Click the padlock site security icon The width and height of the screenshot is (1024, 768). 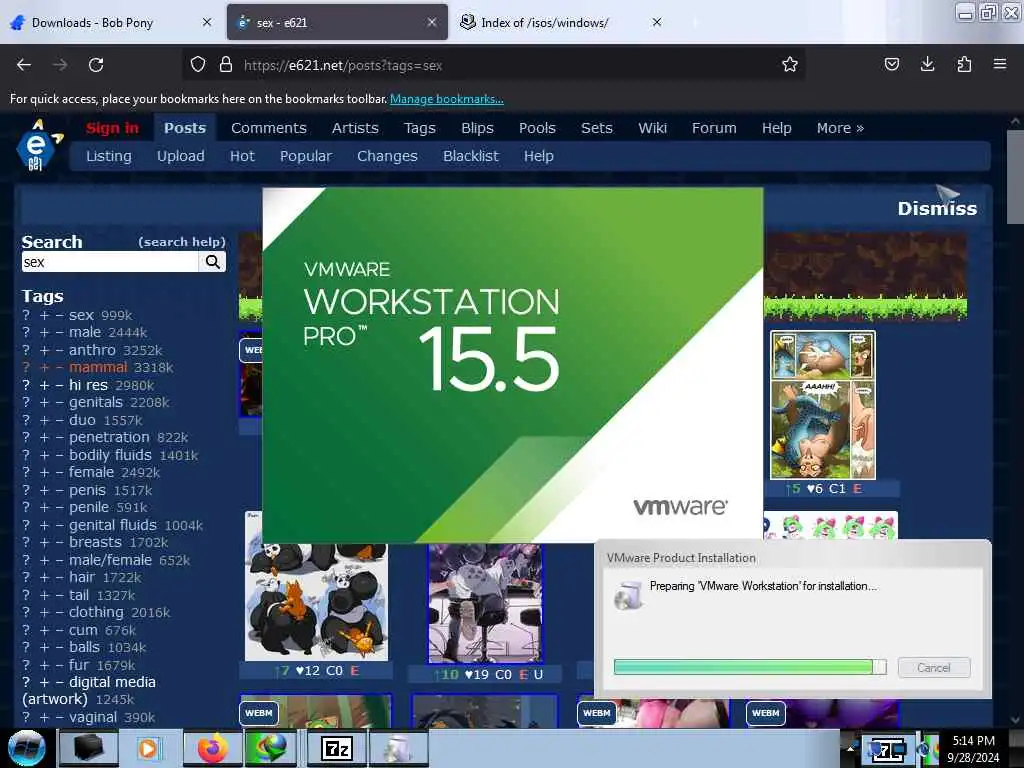pyautogui.click(x=226, y=65)
